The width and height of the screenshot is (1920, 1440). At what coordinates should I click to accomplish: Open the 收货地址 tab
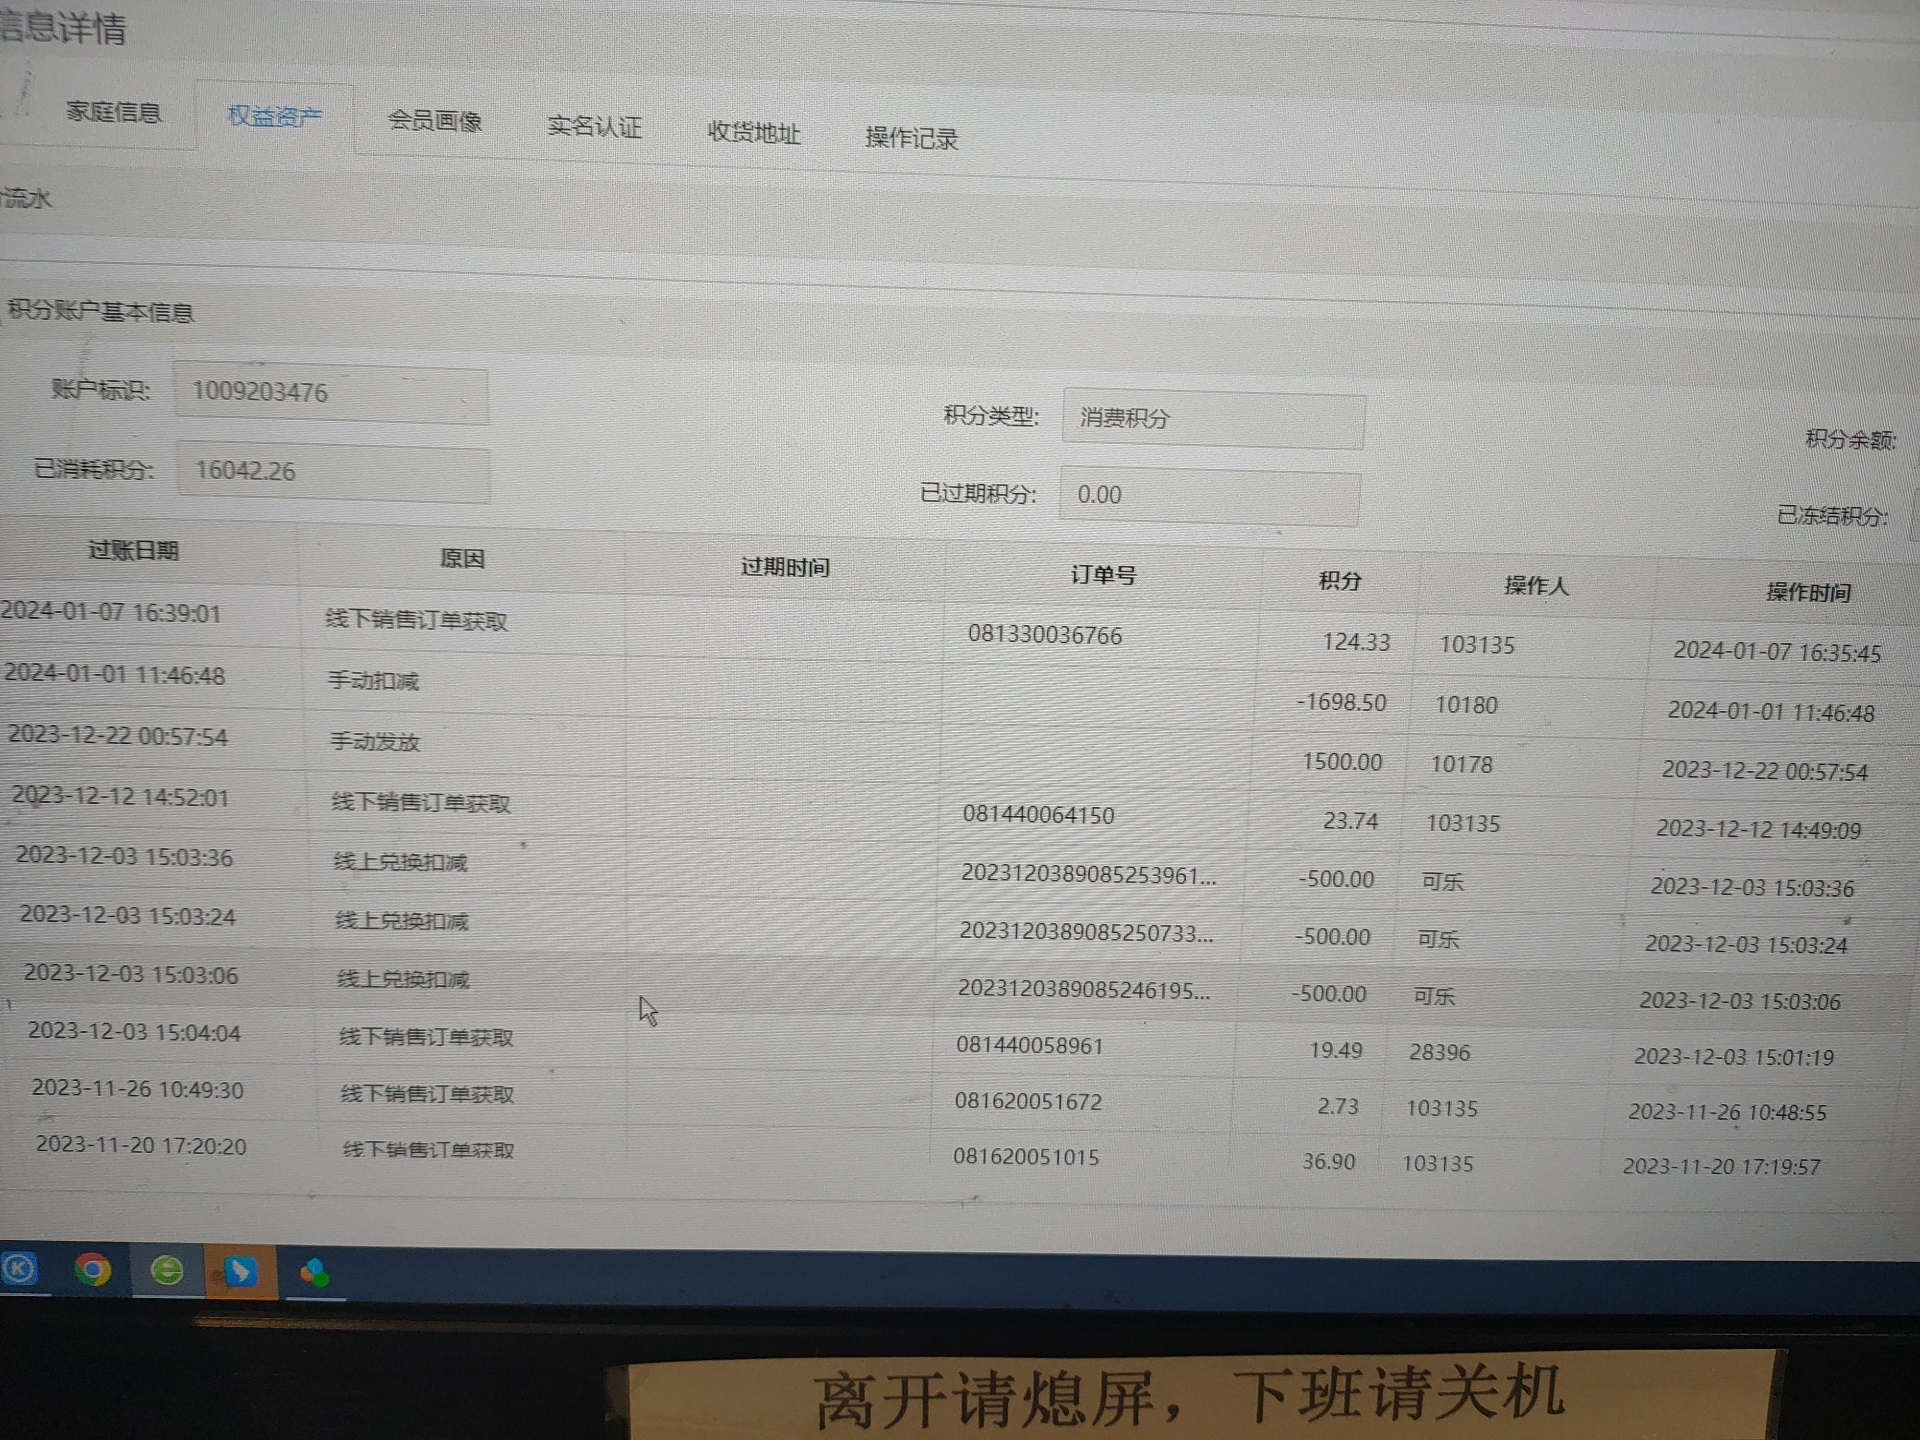pos(754,133)
